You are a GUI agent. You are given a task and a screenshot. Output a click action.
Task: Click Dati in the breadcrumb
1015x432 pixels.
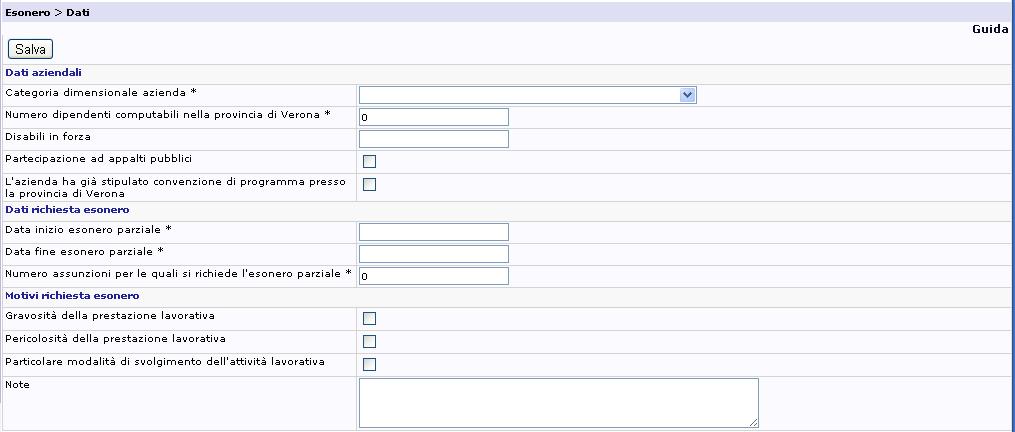pyautogui.click(x=79, y=12)
